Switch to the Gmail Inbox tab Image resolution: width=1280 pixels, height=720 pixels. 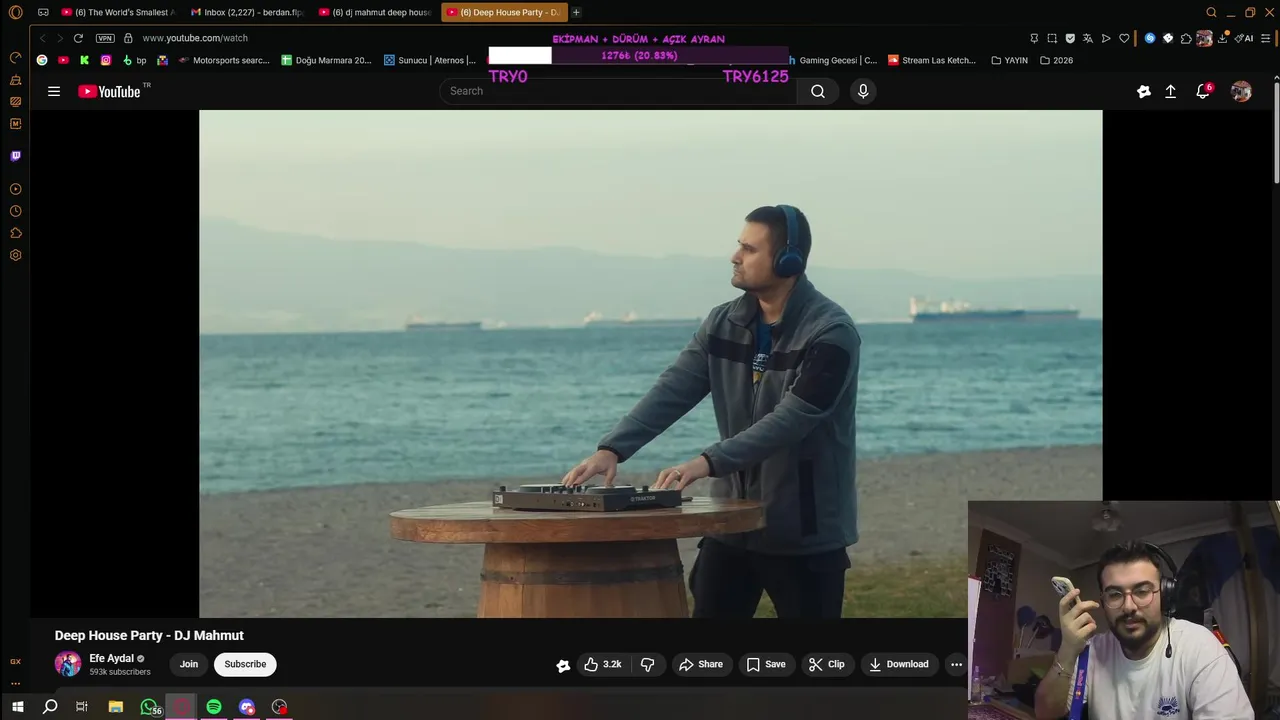(246, 13)
